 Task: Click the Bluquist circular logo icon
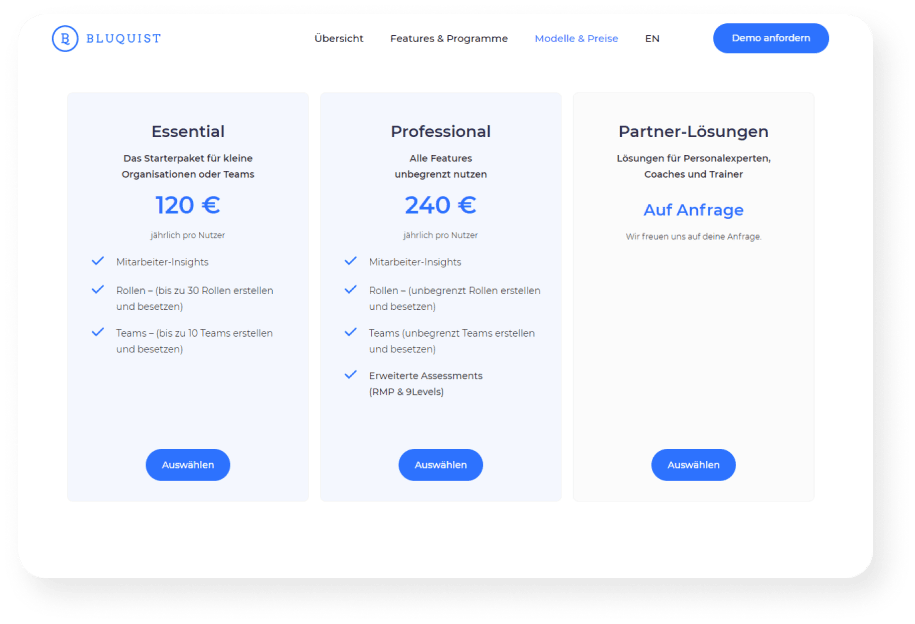(65, 39)
